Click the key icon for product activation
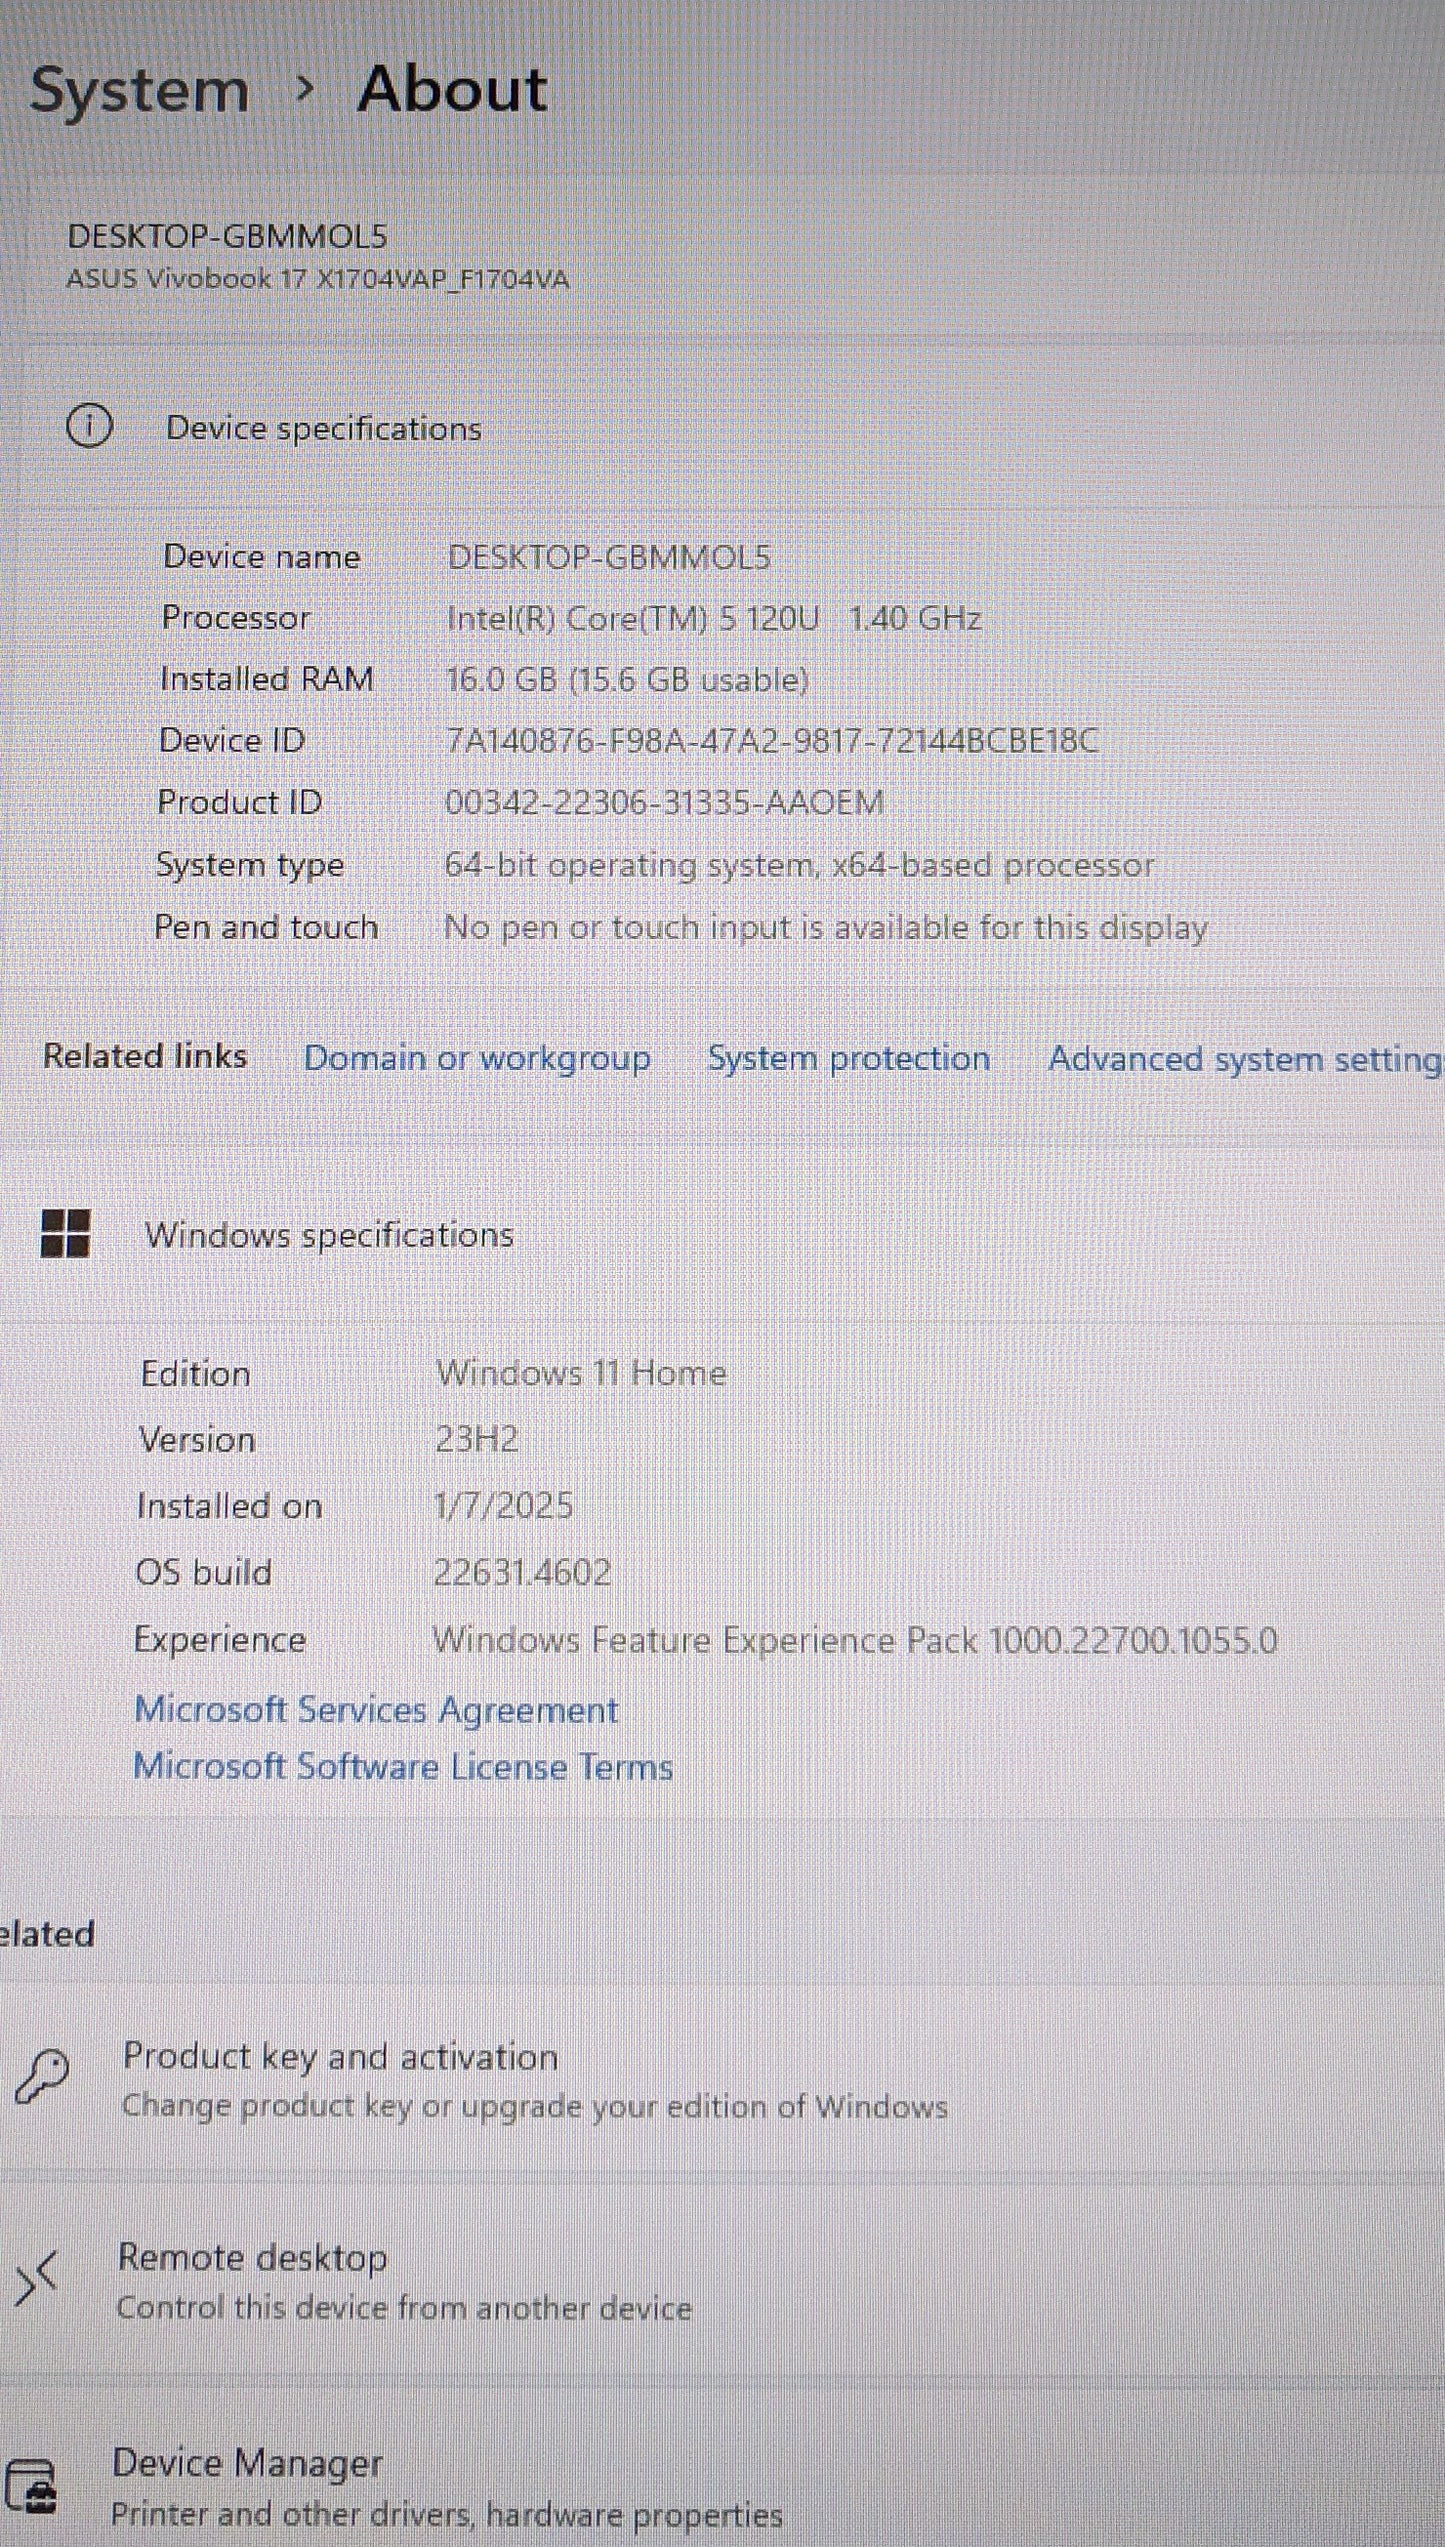The height and width of the screenshot is (2547, 1445). [x=41, y=2077]
